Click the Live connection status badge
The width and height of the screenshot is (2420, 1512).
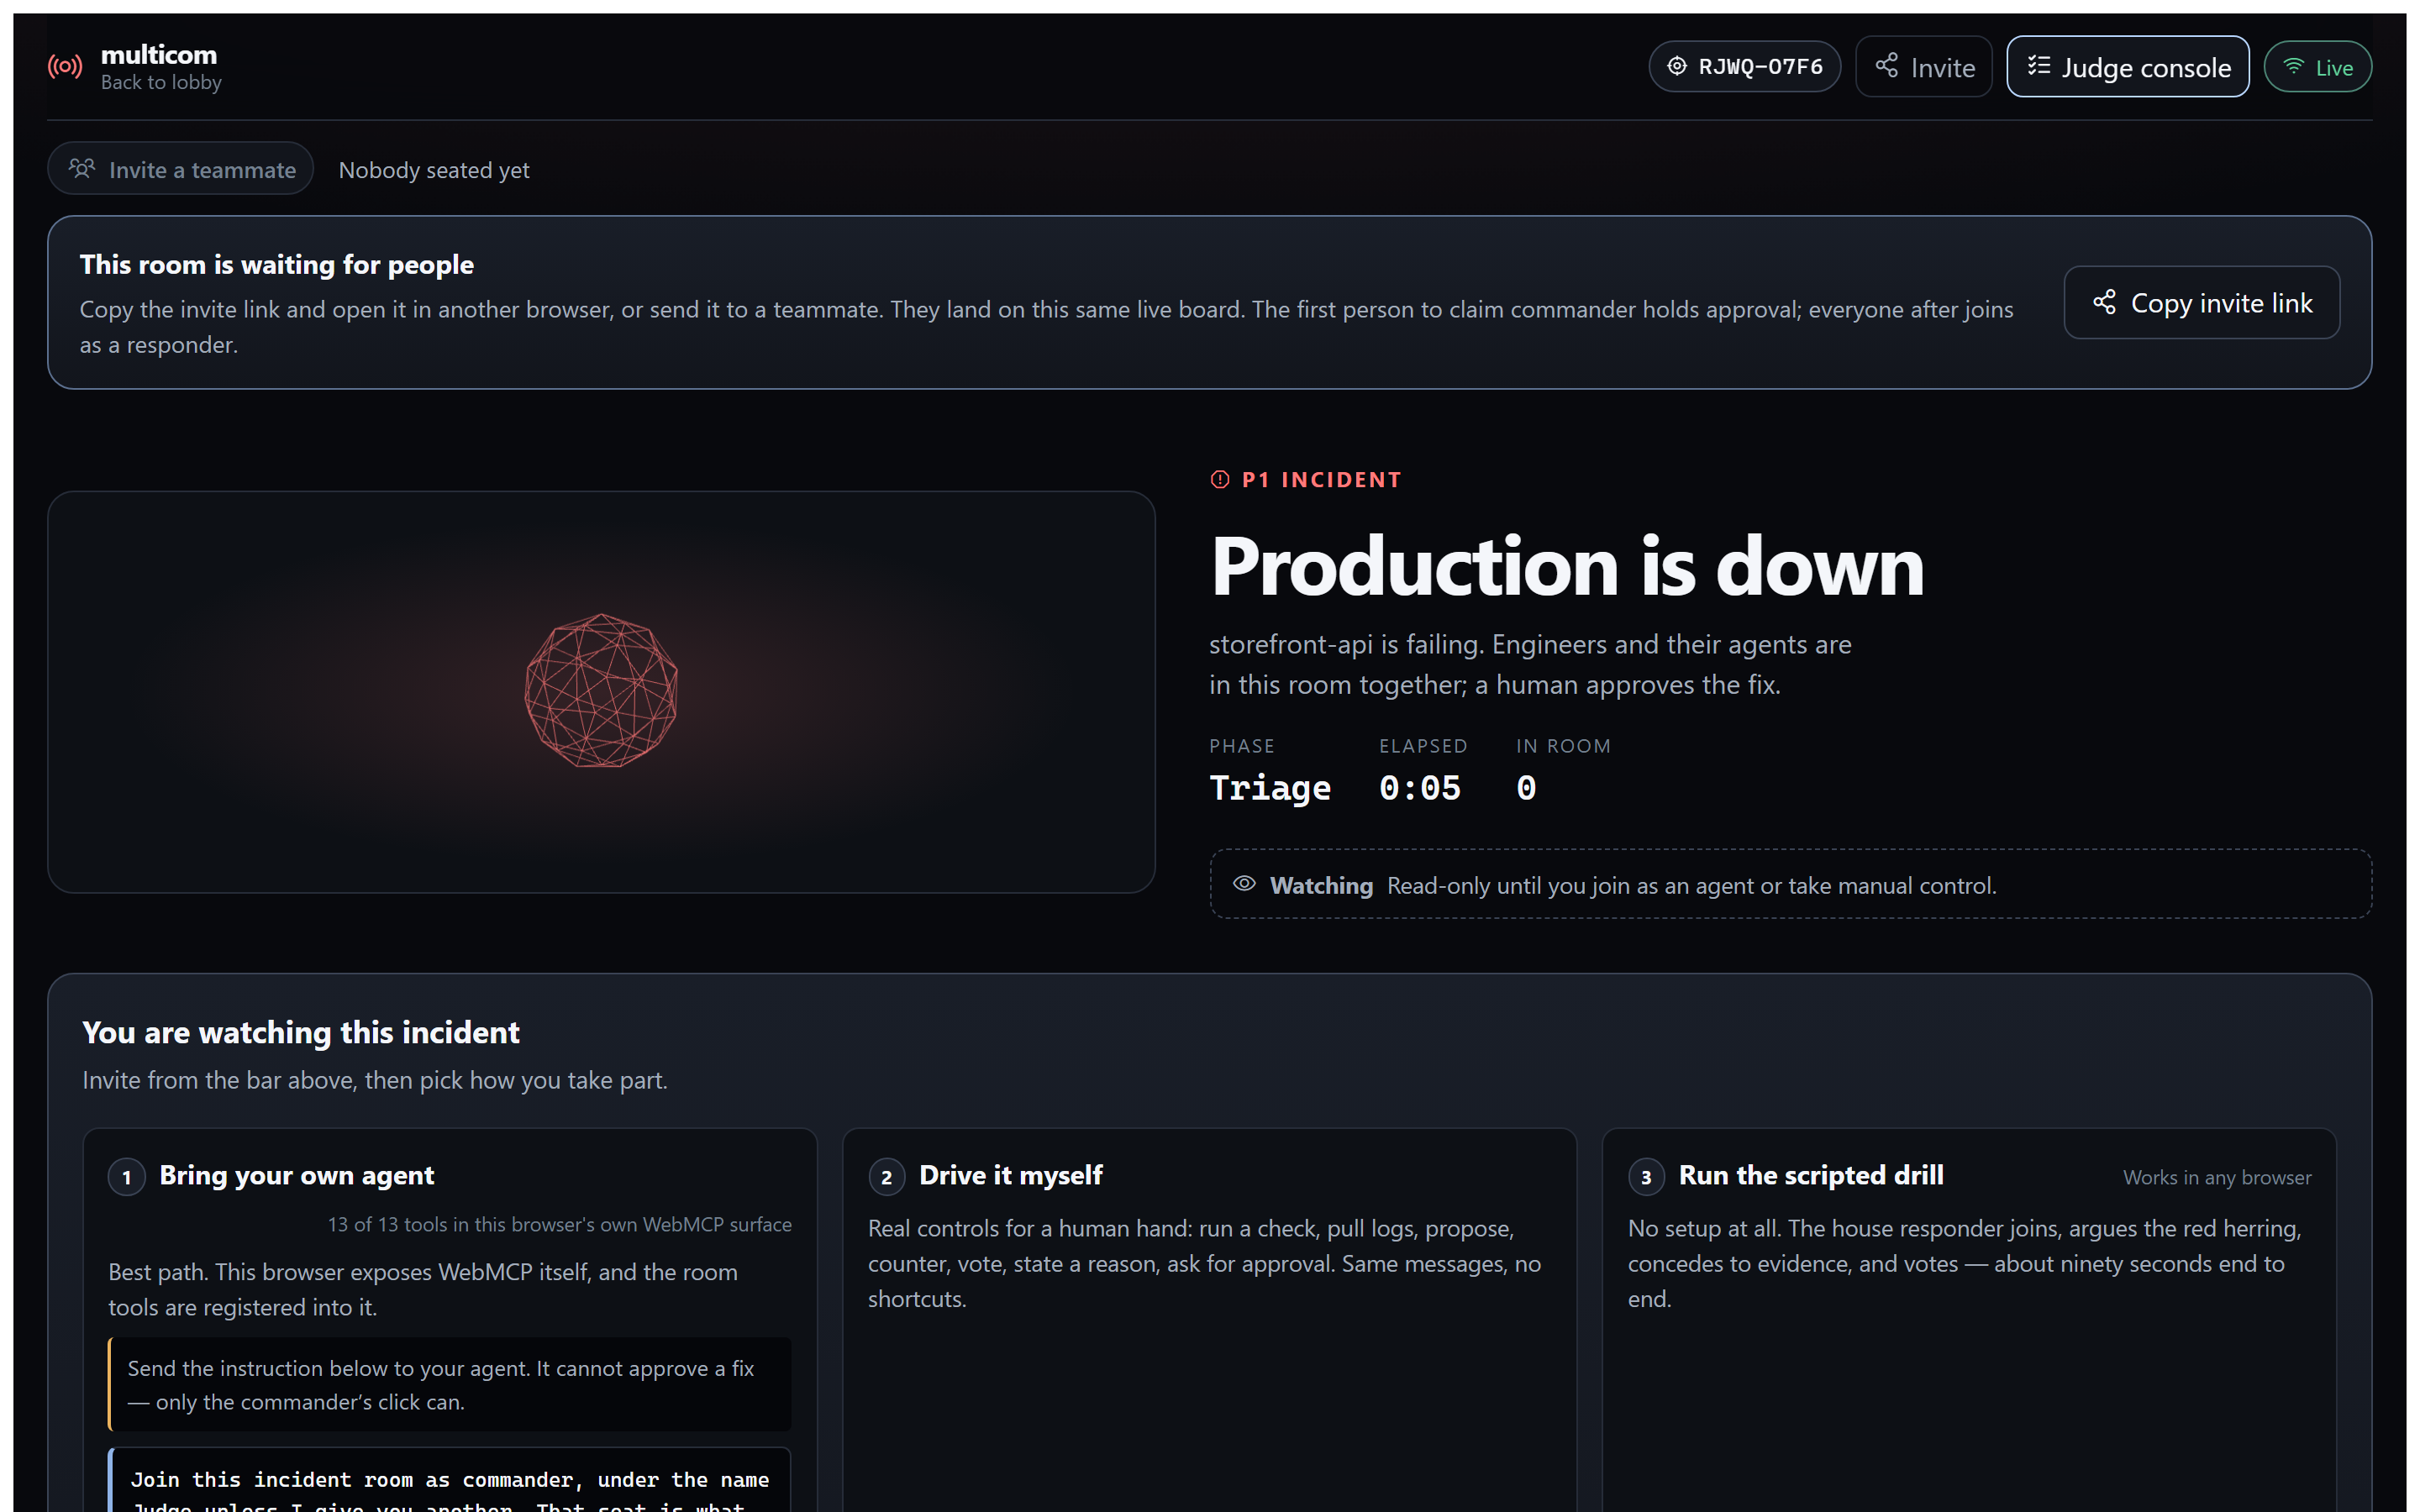pos(2318,67)
